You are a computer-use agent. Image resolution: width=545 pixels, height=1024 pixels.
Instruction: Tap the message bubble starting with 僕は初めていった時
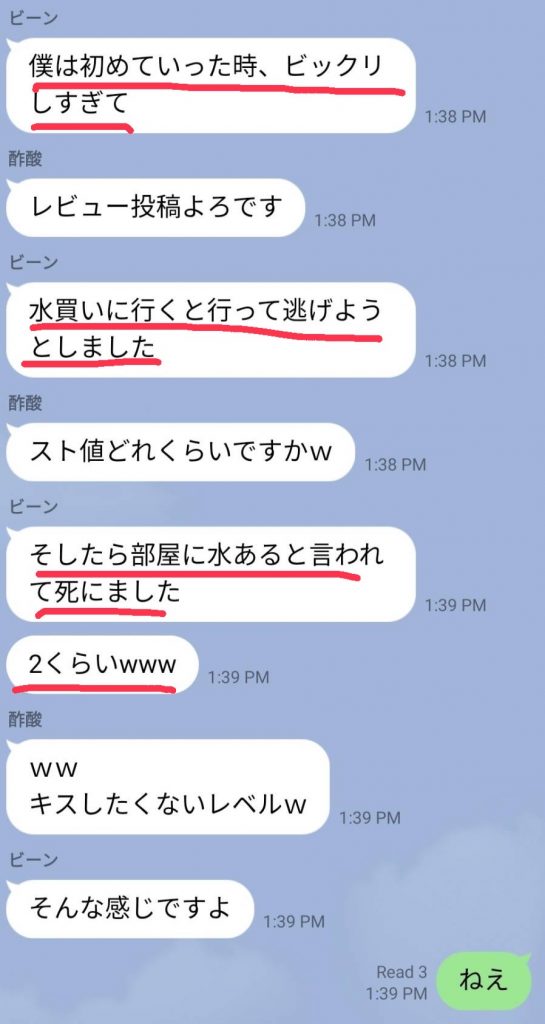pos(211,86)
